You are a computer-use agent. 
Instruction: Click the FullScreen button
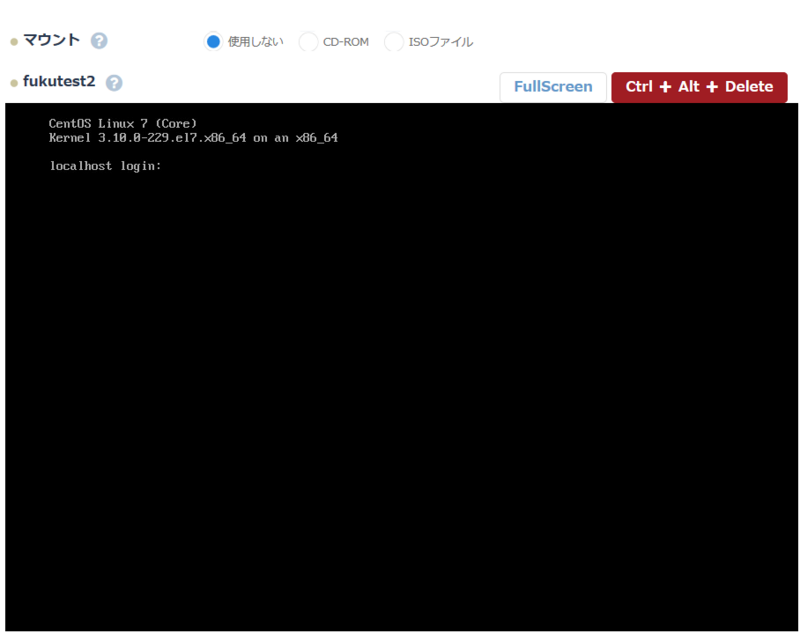click(x=553, y=87)
